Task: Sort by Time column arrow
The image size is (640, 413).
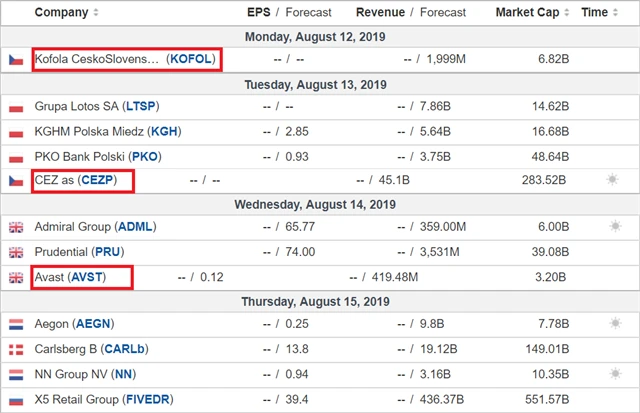Action: [616, 13]
